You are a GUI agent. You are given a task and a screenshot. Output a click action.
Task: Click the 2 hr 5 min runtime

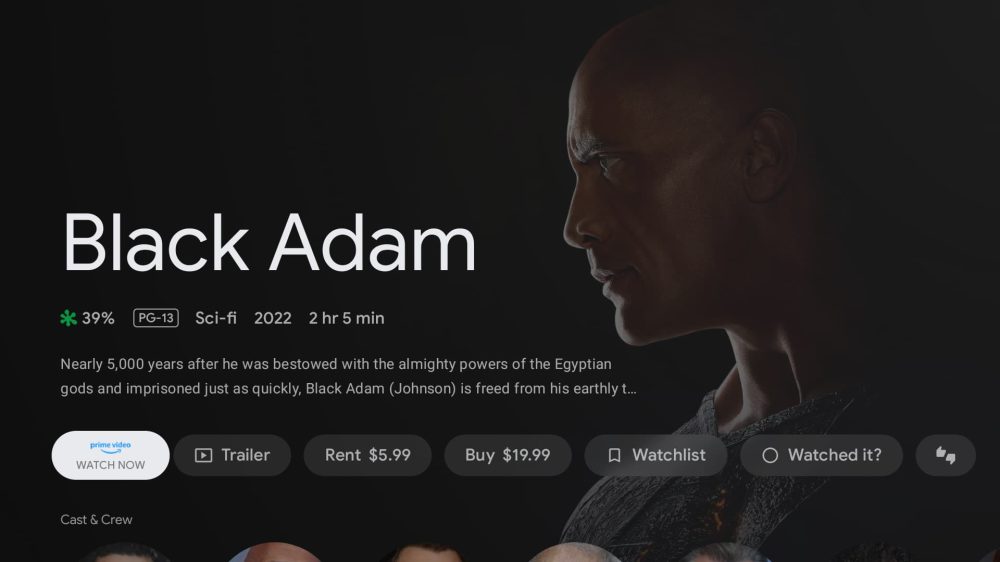click(x=346, y=318)
